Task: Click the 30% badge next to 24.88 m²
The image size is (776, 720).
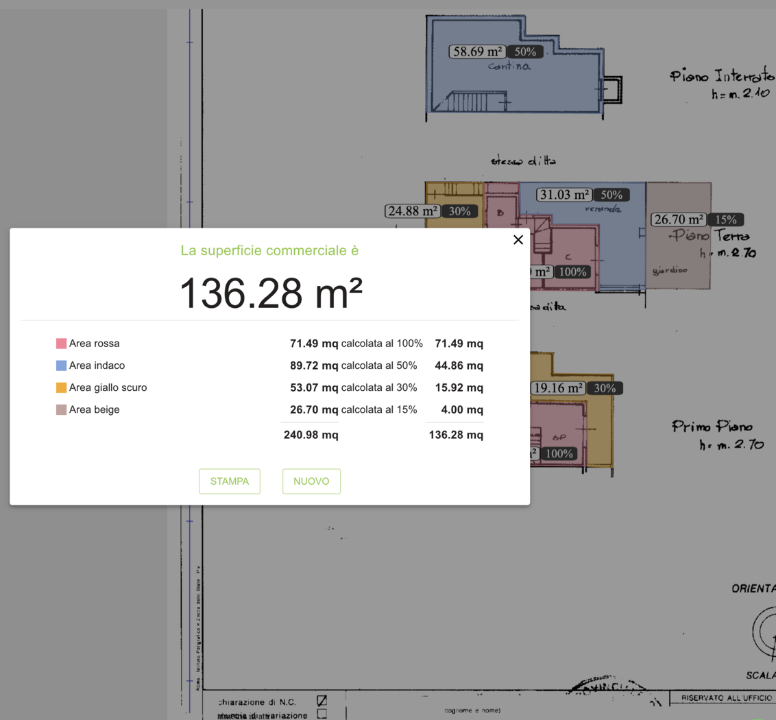Action: tap(460, 211)
